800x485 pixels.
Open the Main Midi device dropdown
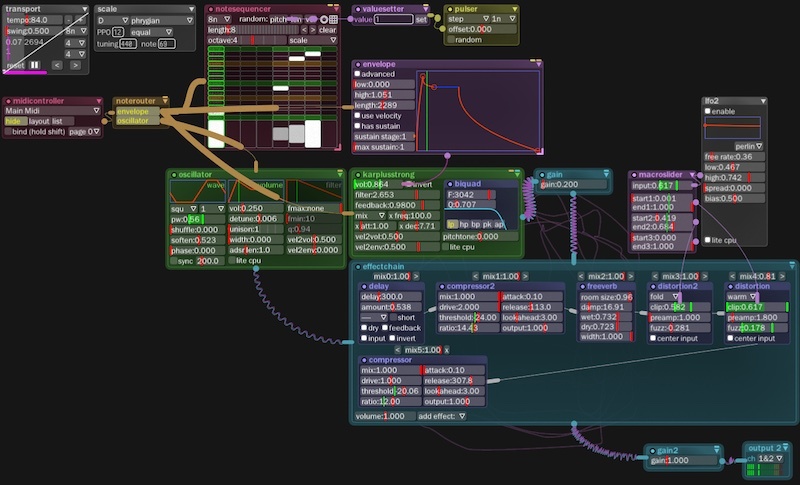[x=50, y=111]
